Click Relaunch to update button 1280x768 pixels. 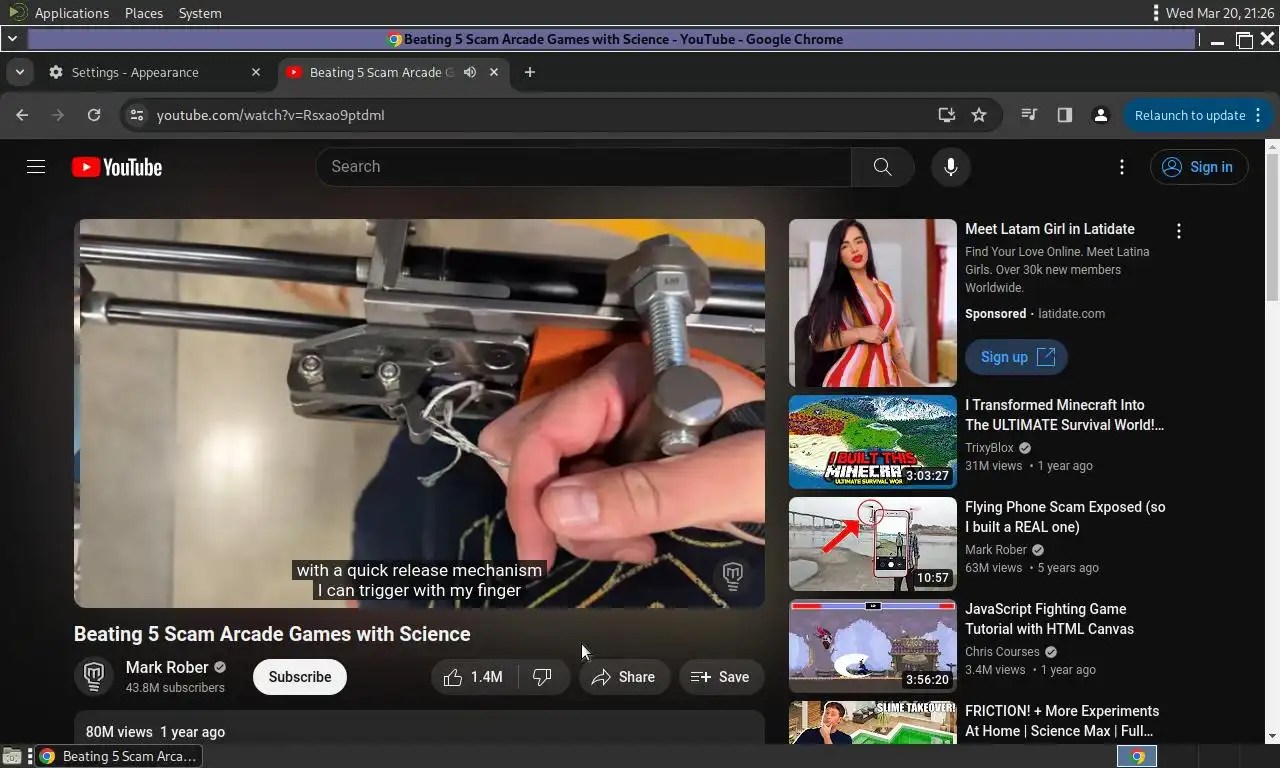click(1197, 115)
